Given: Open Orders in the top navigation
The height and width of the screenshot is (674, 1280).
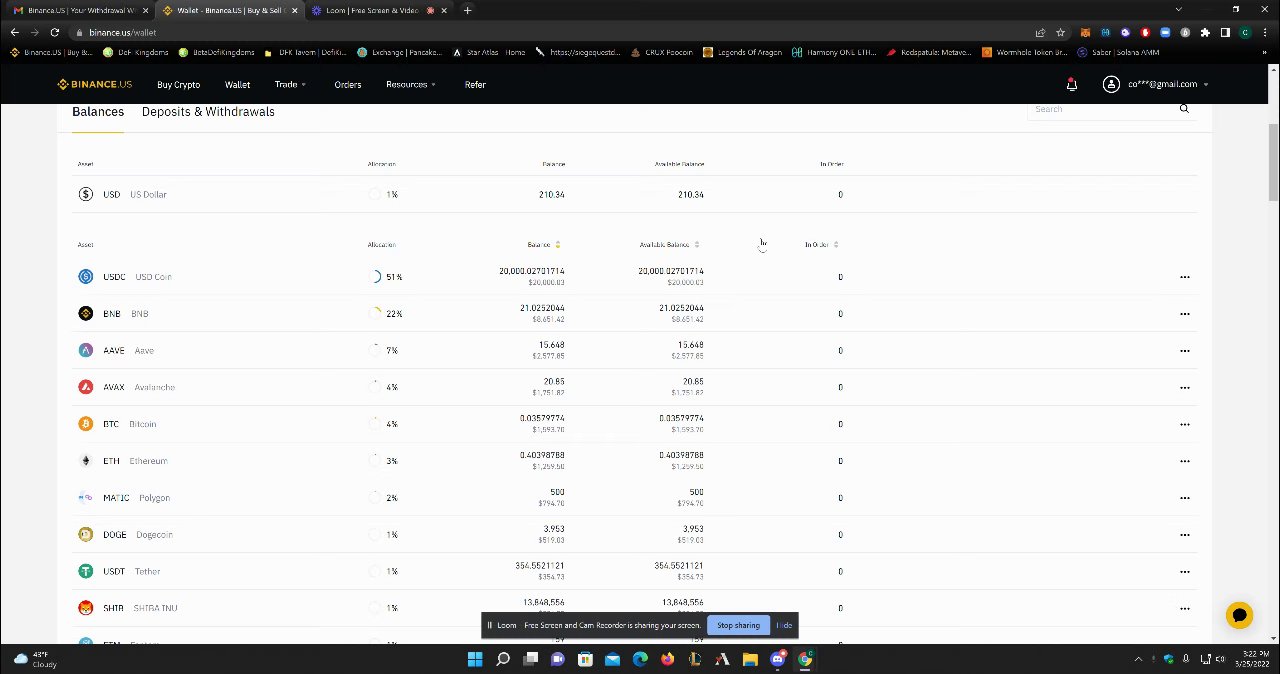Looking at the screenshot, I should [x=348, y=84].
